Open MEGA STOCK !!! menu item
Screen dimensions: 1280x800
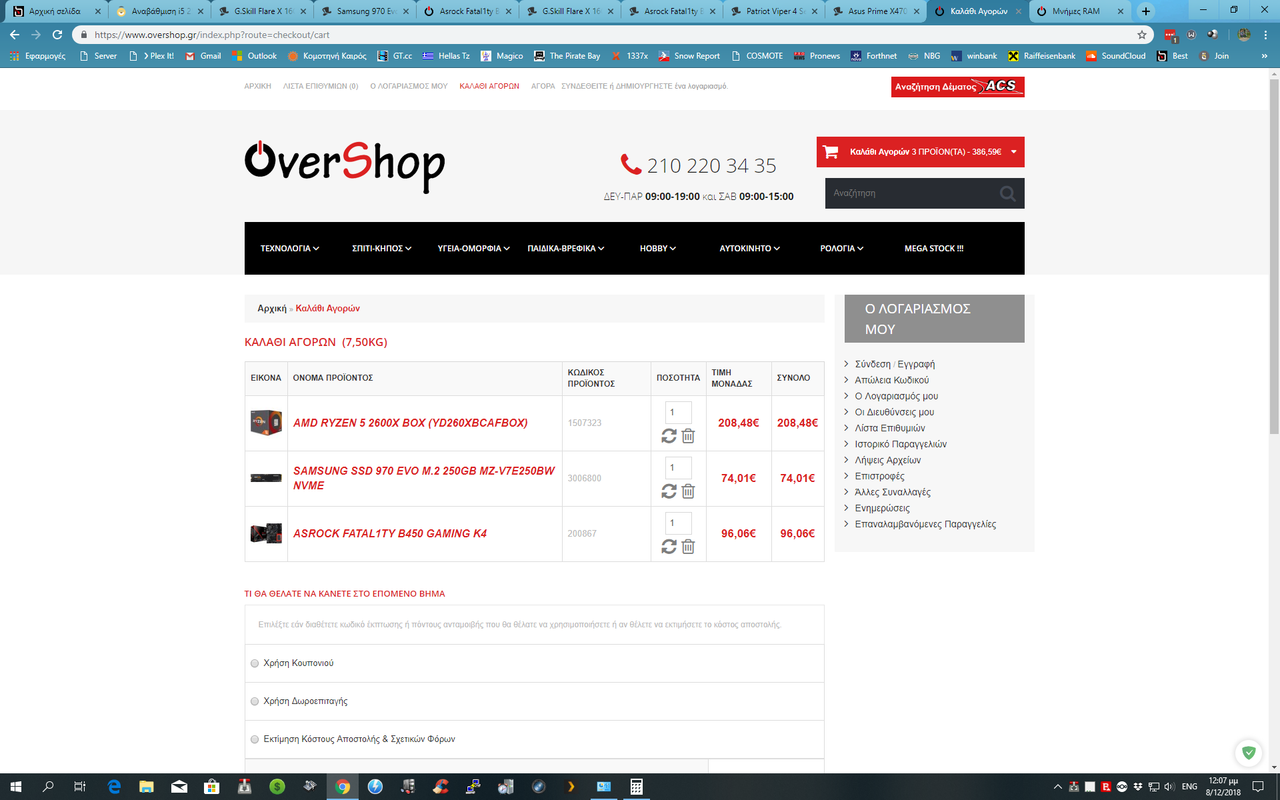pyautogui.click(x=934, y=248)
